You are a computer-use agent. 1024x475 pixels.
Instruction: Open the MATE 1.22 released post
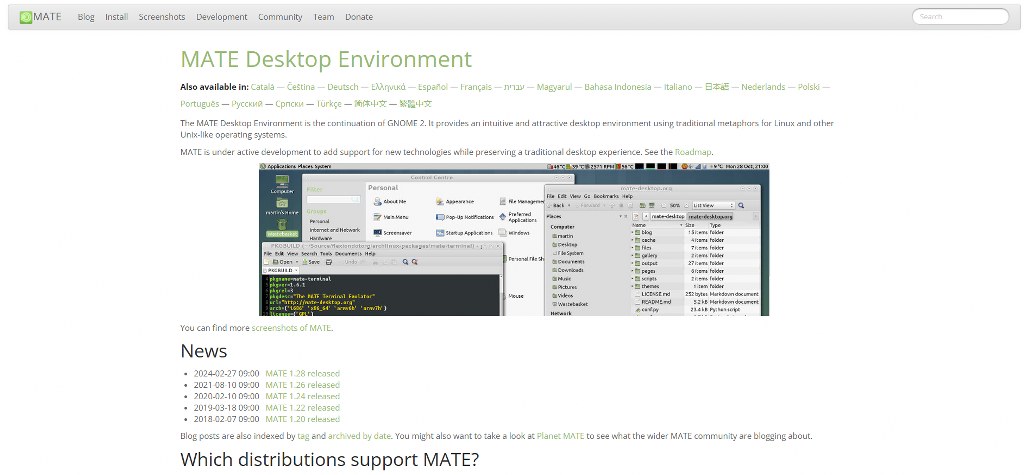(302, 408)
